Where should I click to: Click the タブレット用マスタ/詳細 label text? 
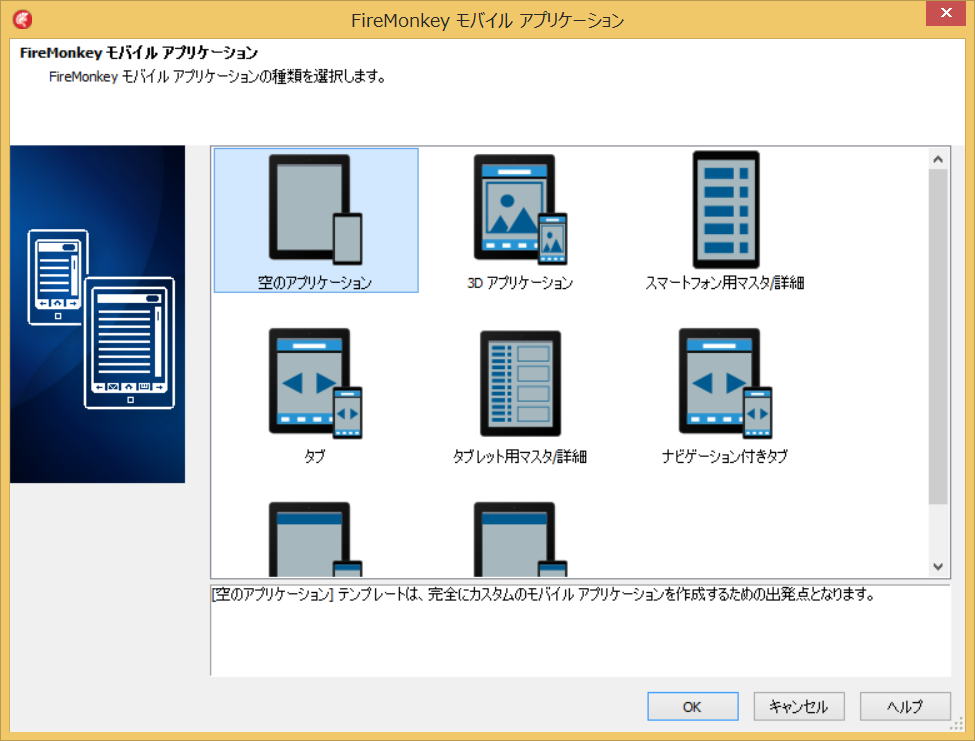pyautogui.click(x=520, y=456)
